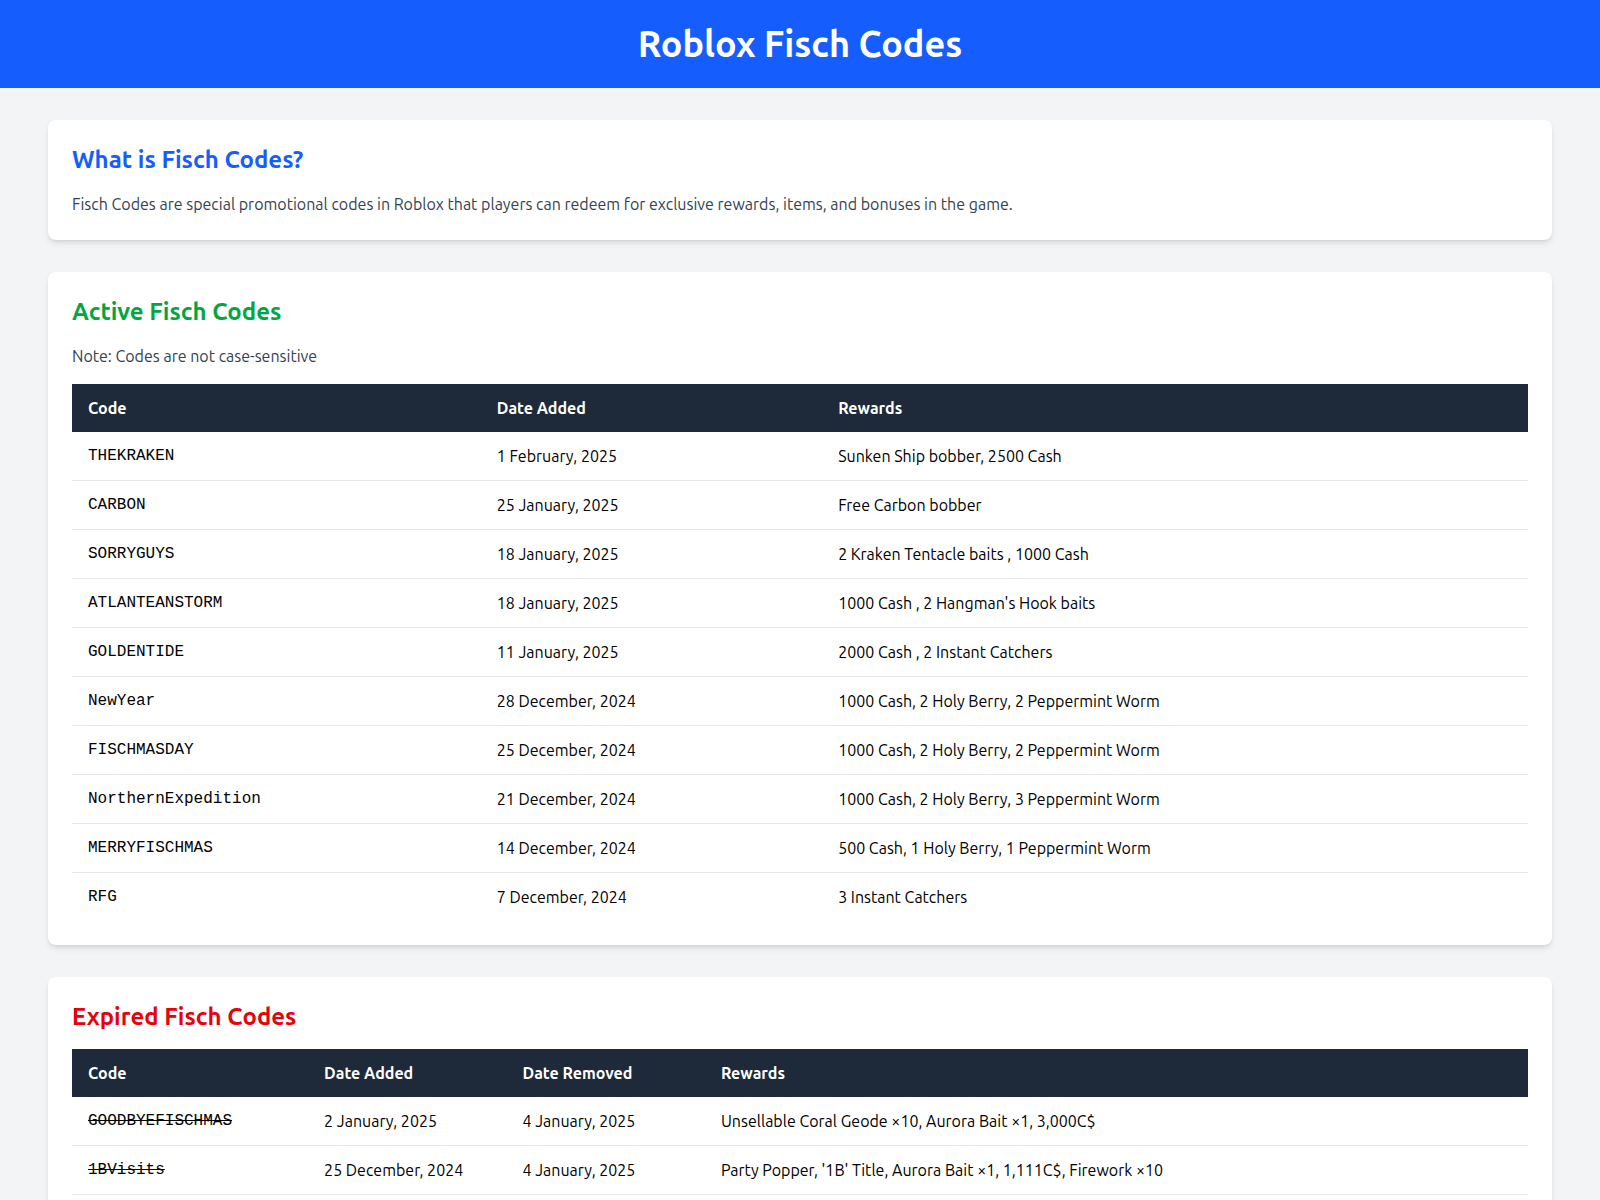The width and height of the screenshot is (1600, 1200).
Task: Click the Code column header in active table
Action: point(107,408)
